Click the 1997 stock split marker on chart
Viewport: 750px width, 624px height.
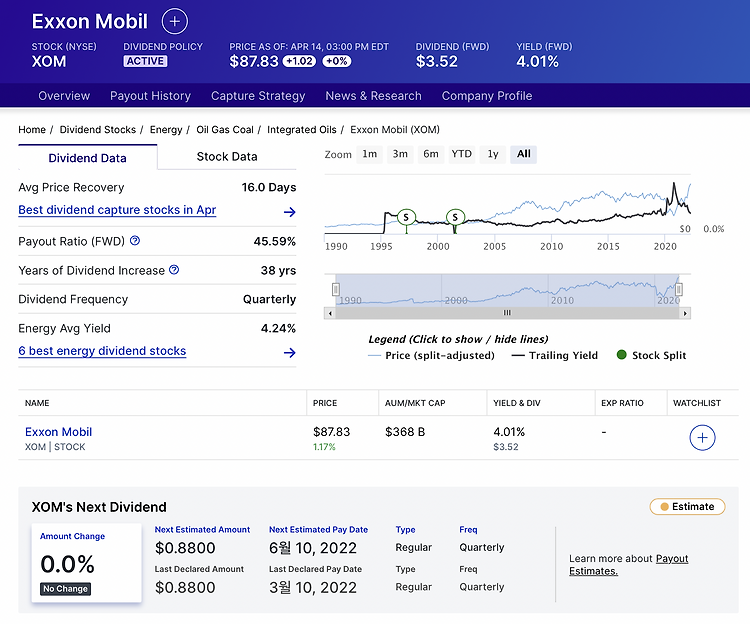(x=406, y=218)
